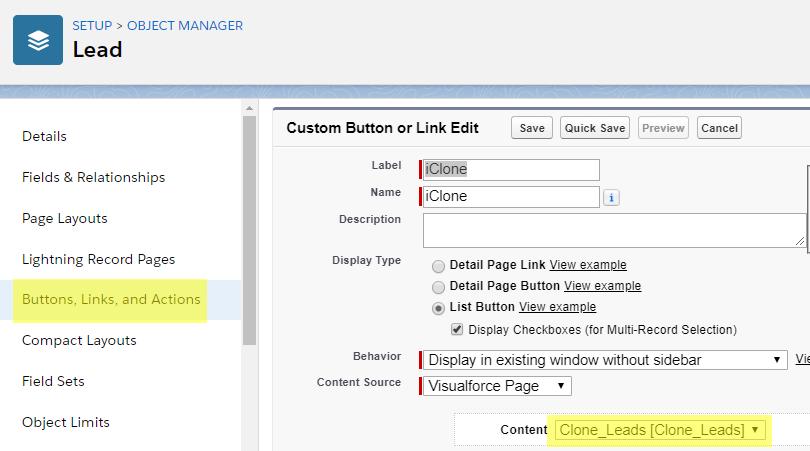Click the SETUP breadcrumb link

pos(92,26)
